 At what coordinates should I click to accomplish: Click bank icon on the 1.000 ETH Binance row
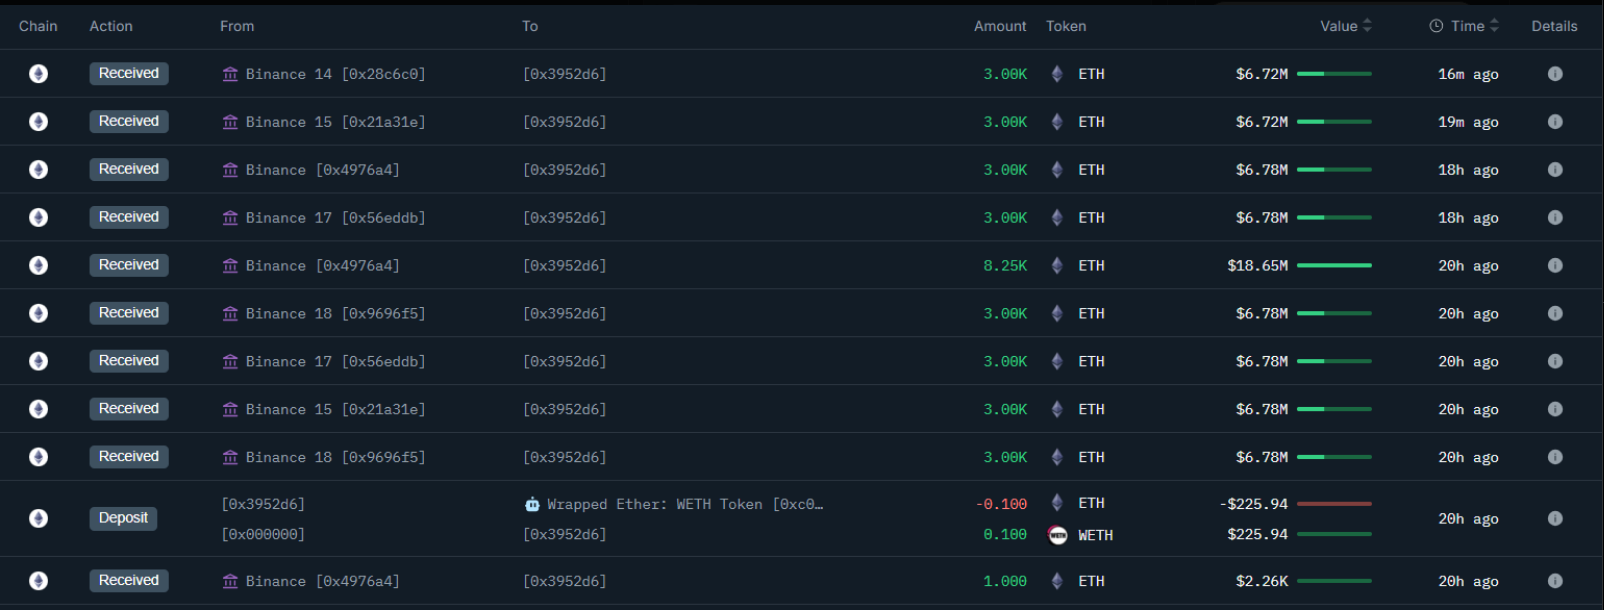coord(230,581)
